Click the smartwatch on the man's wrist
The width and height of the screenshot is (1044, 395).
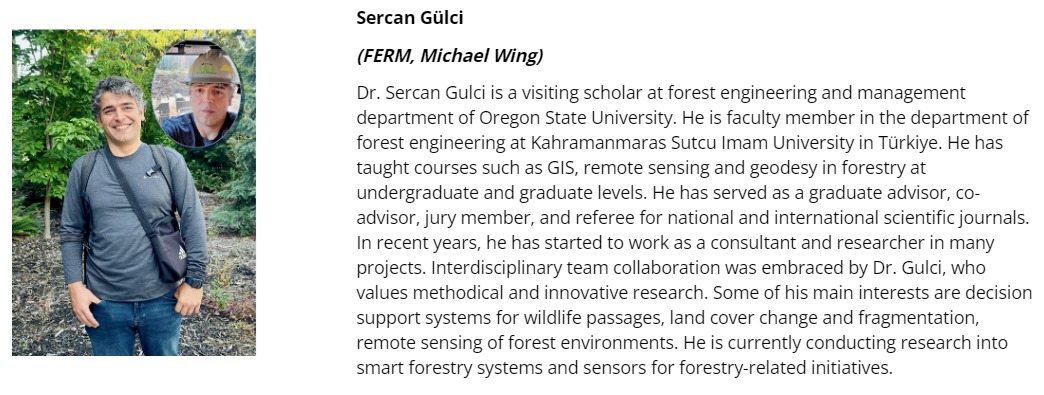194,282
